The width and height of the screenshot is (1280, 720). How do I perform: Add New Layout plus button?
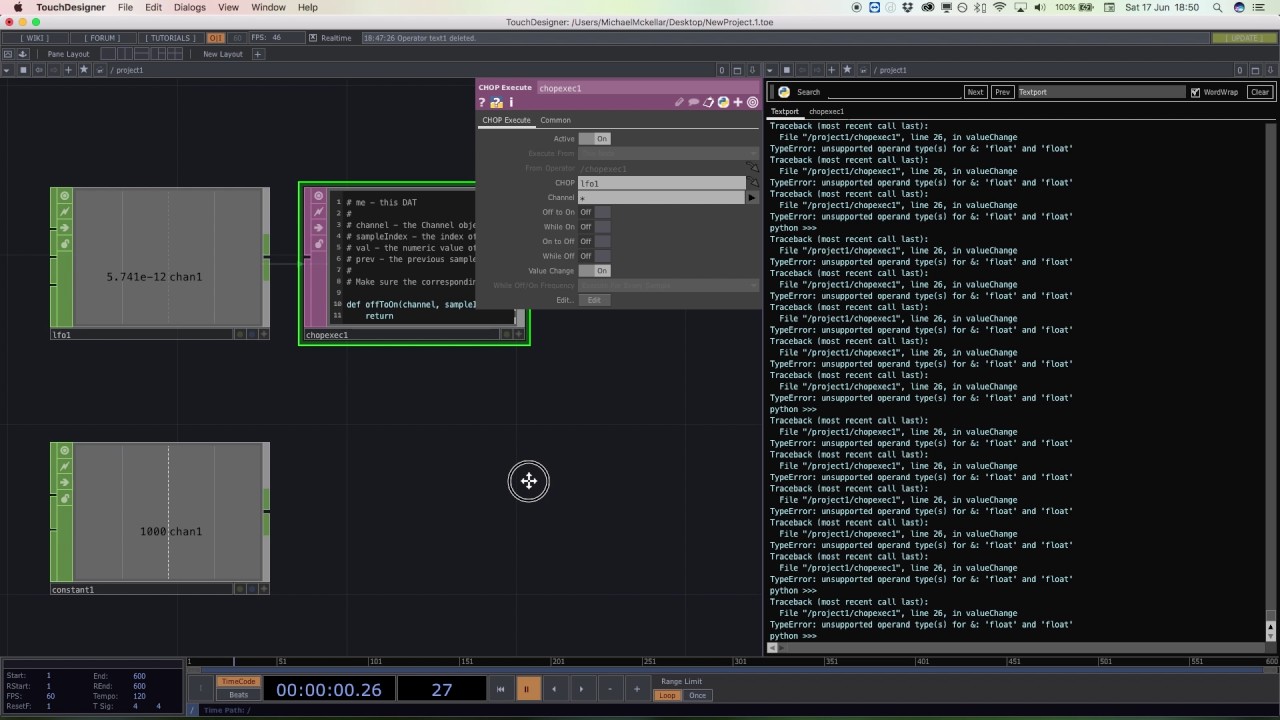coord(258,54)
